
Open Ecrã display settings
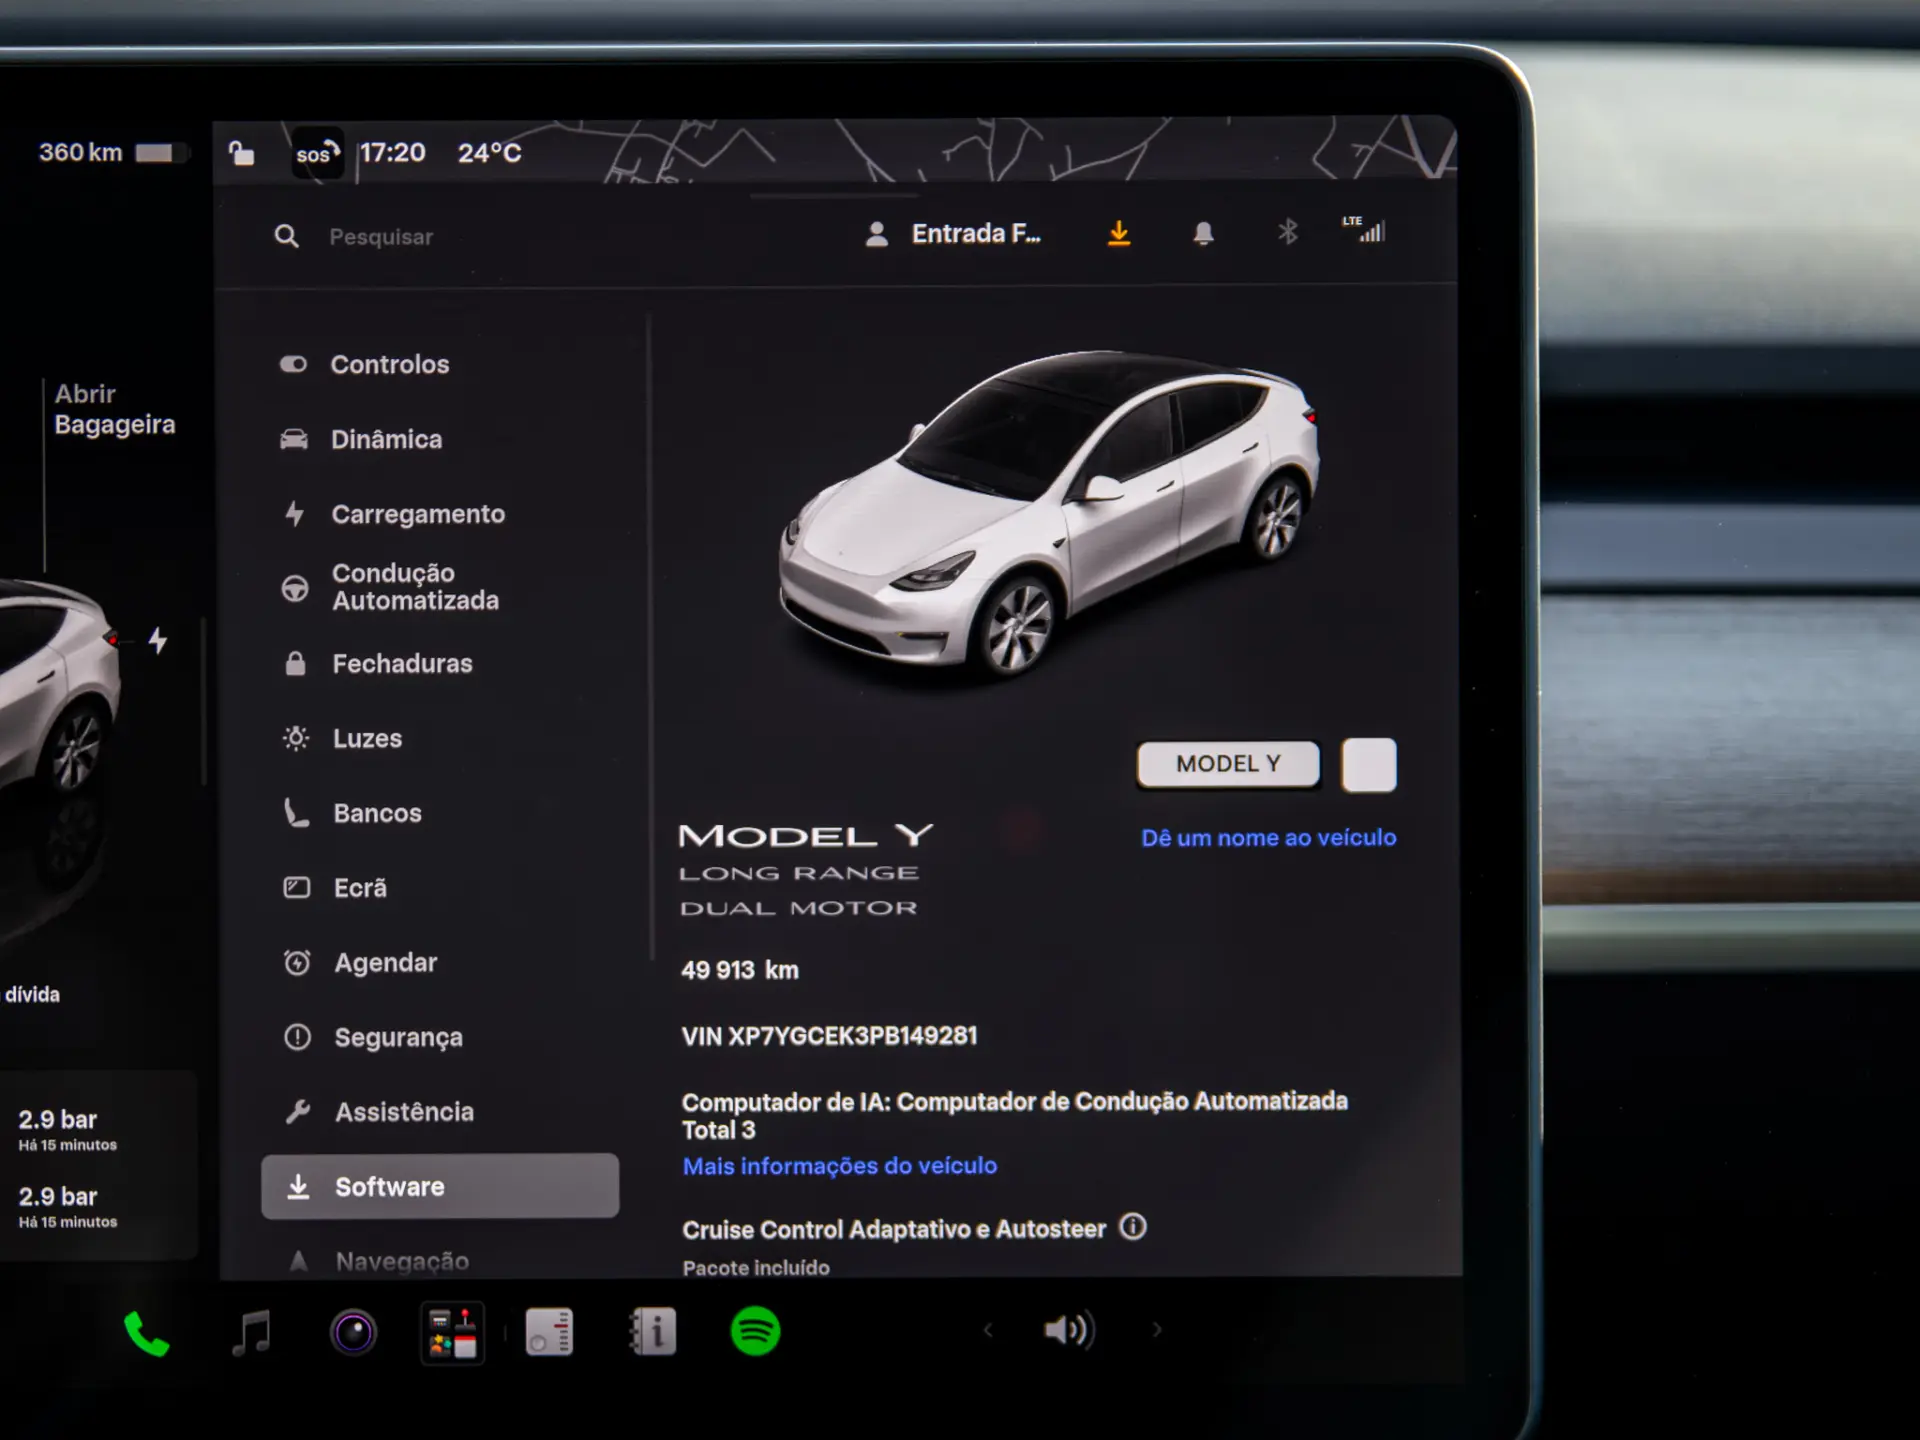tap(335, 888)
